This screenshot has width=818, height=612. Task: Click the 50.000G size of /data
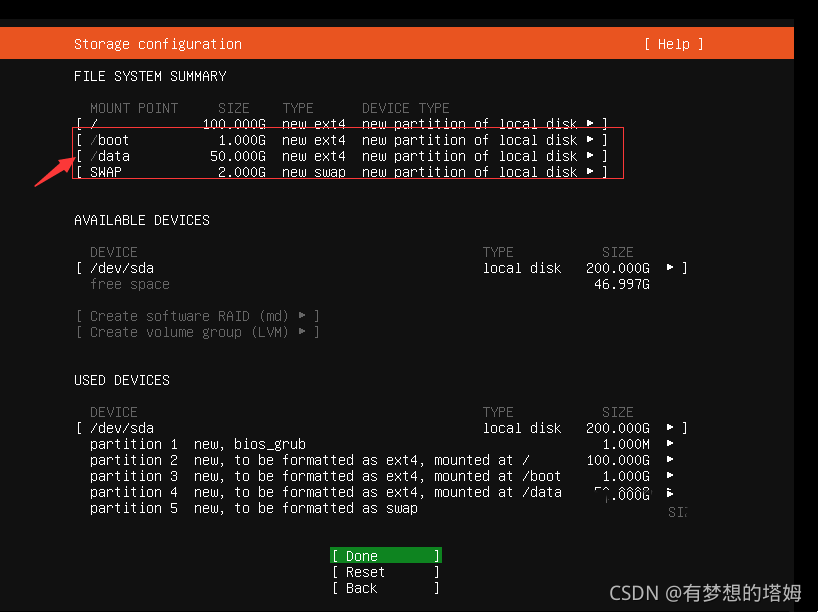tap(238, 156)
